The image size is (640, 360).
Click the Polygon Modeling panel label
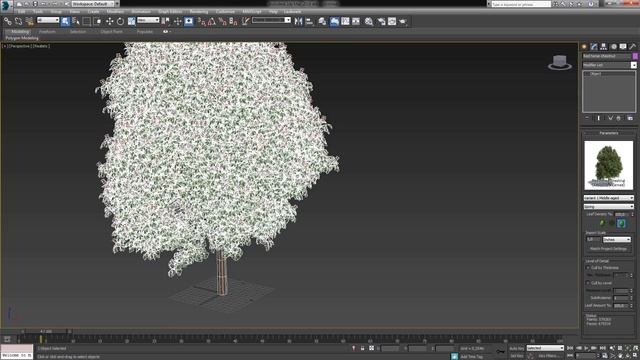click(x=22, y=38)
